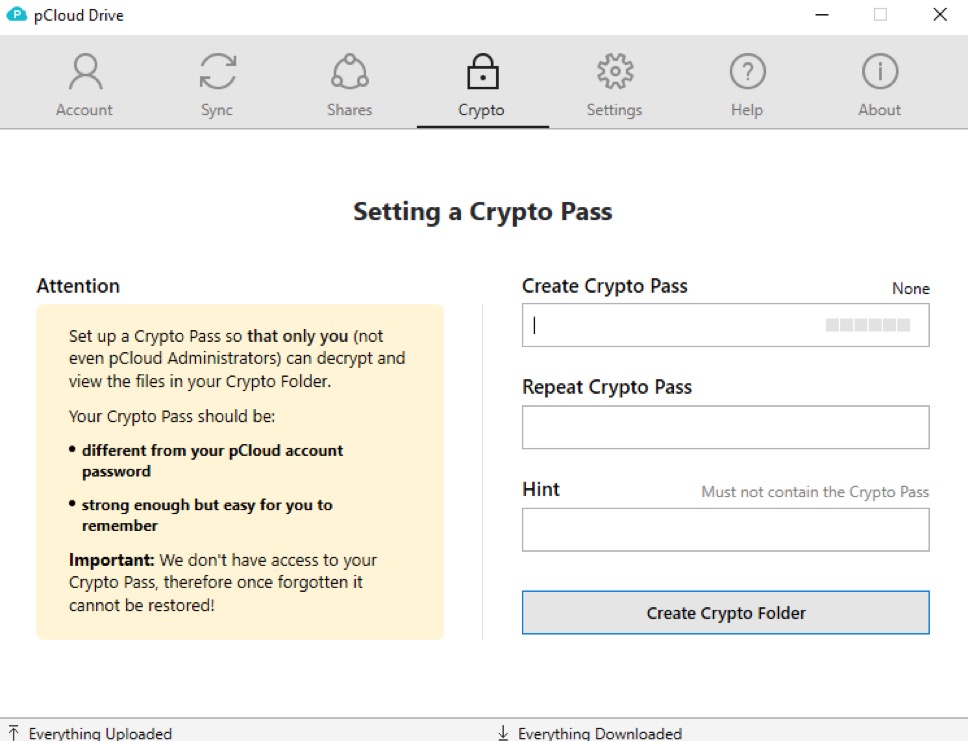The width and height of the screenshot is (968, 741).
Task: Click the Crypto tab label
Action: [x=482, y=111]
